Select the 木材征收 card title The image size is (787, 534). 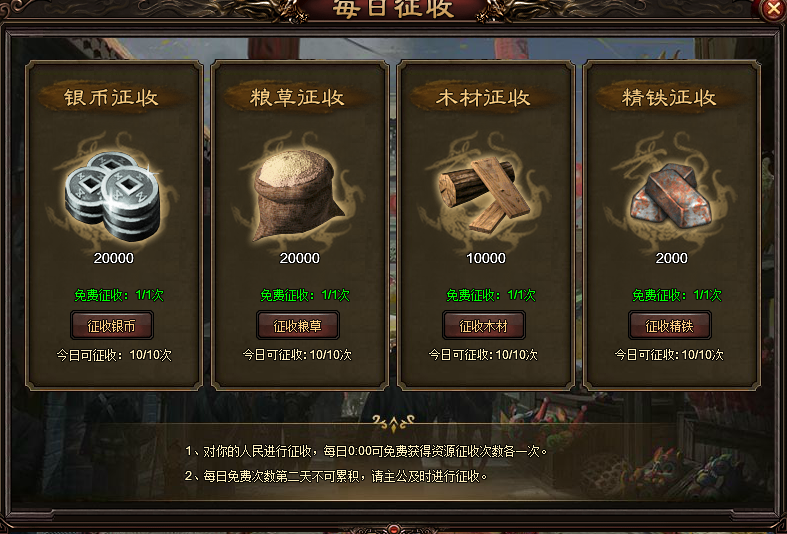click(x=483, y=97)
